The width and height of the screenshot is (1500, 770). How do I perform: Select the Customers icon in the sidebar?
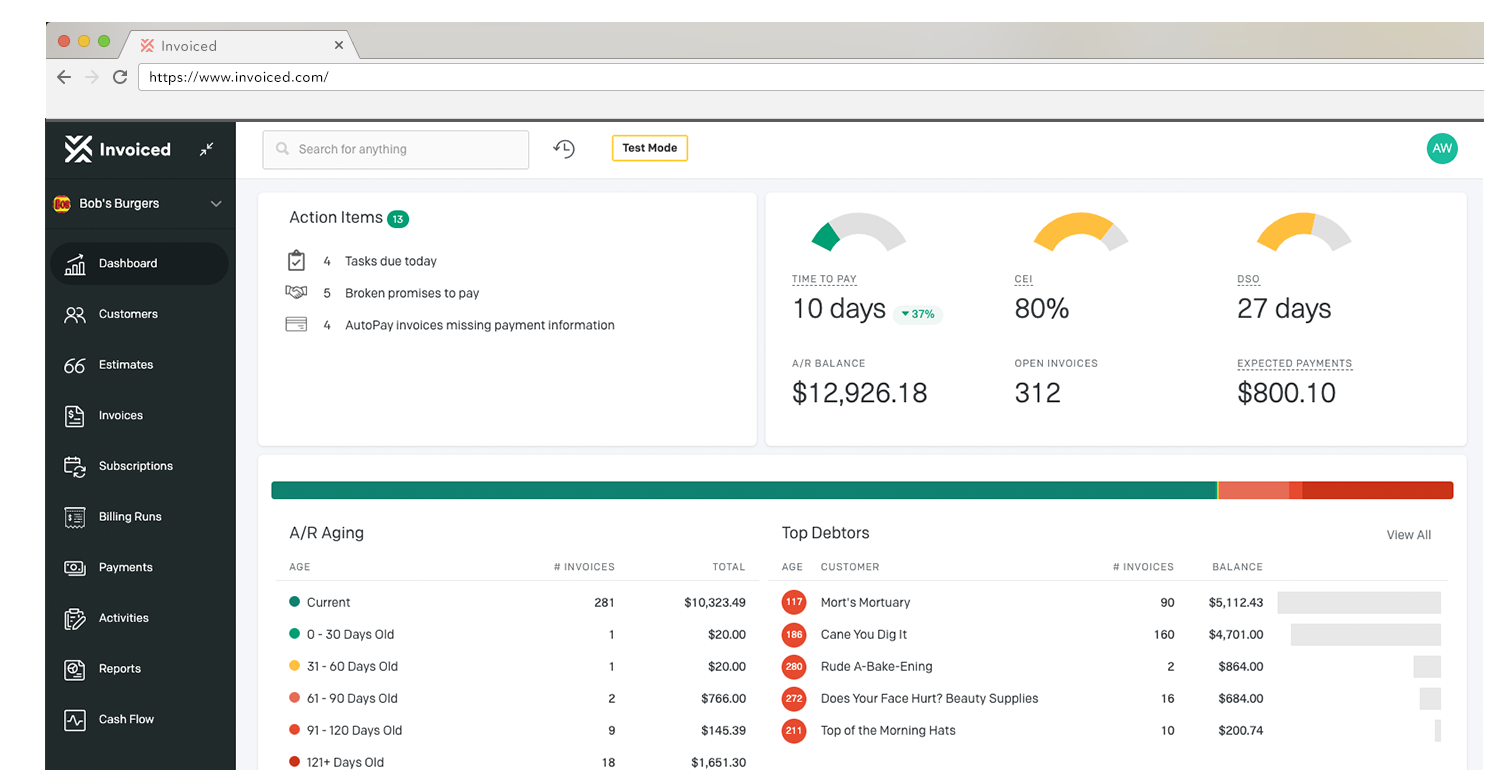point(75,314)
